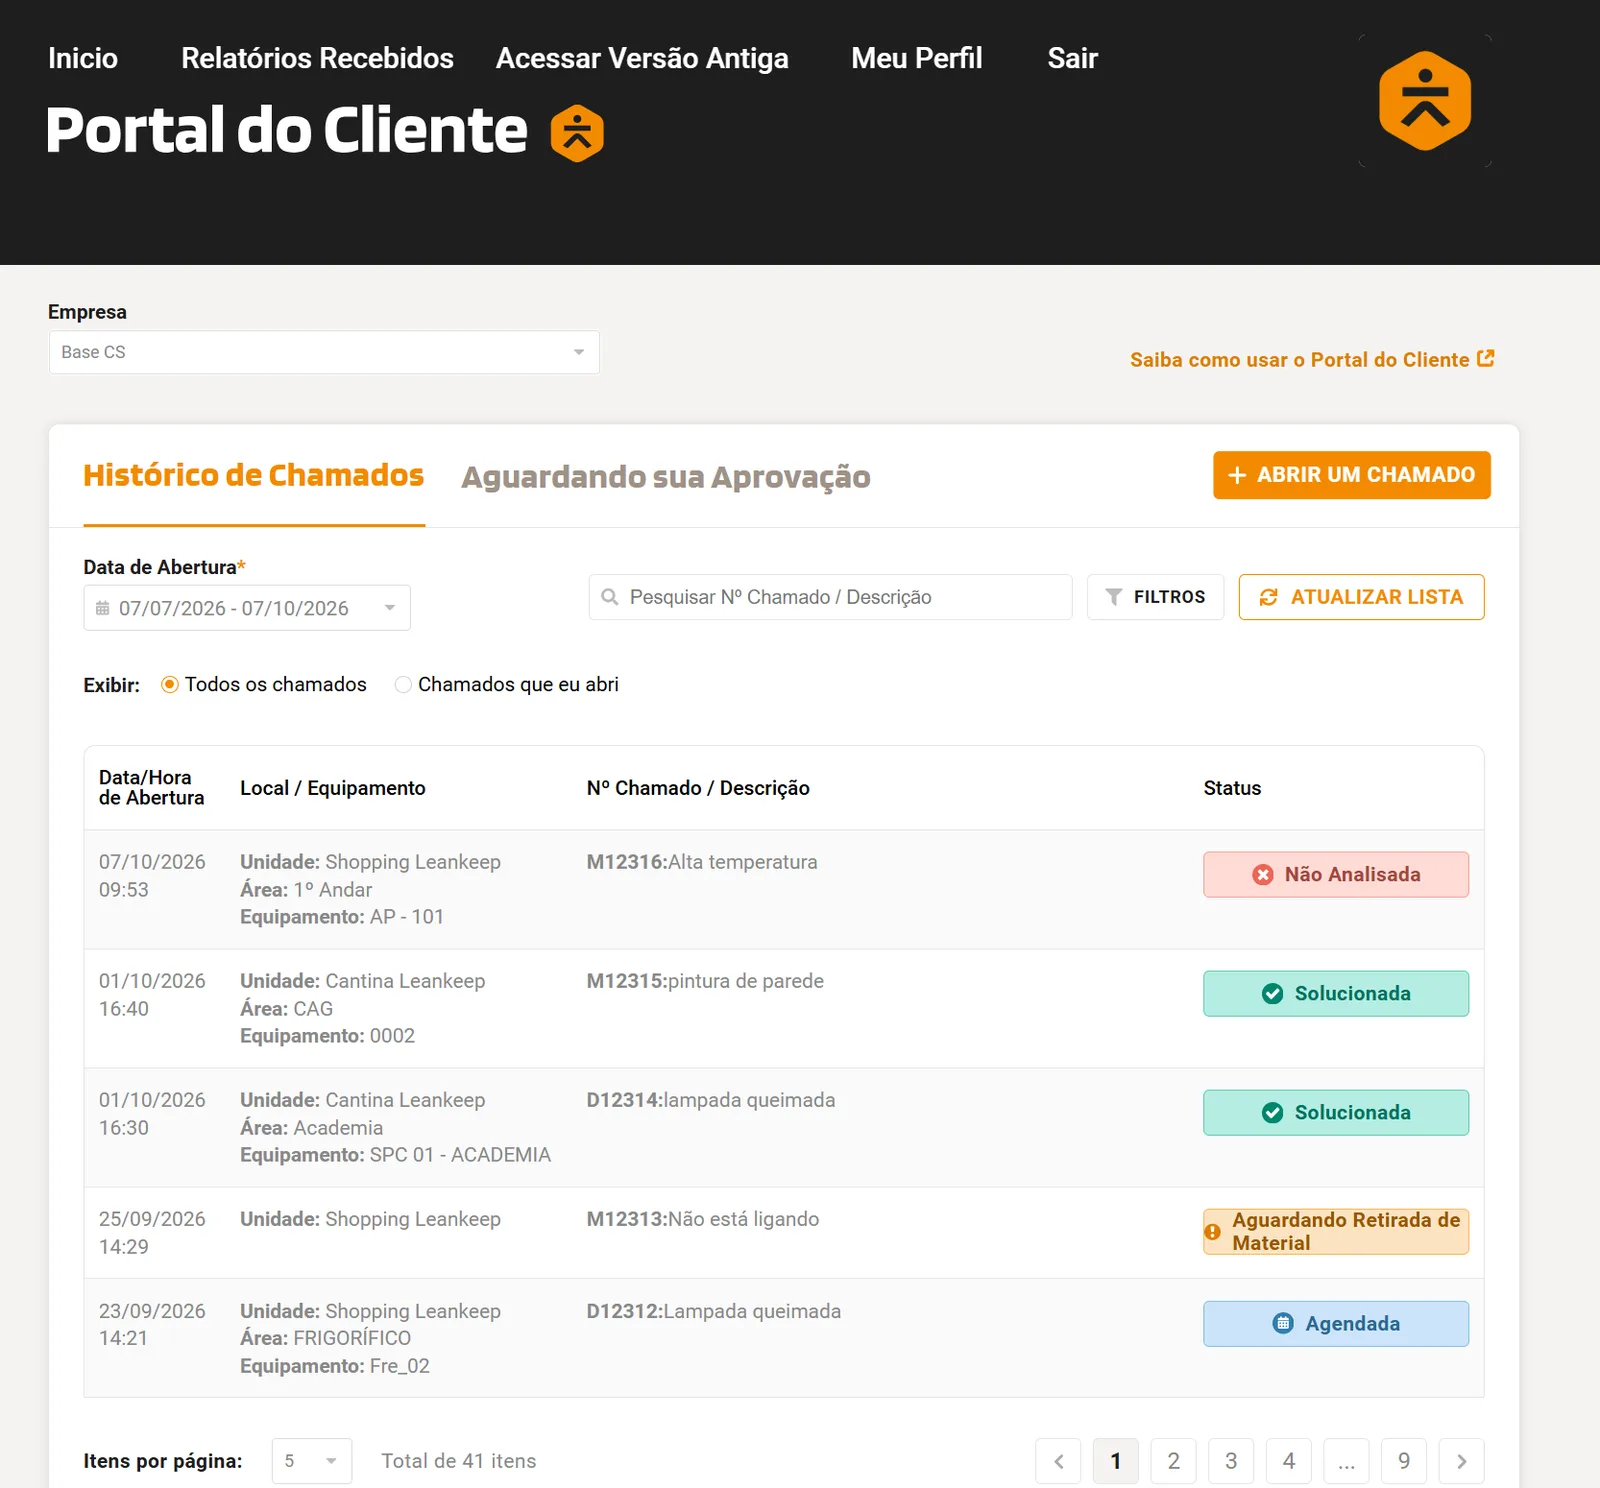
Task: Go to the next page using right arrow
Action: (x=1462, y=1461)
